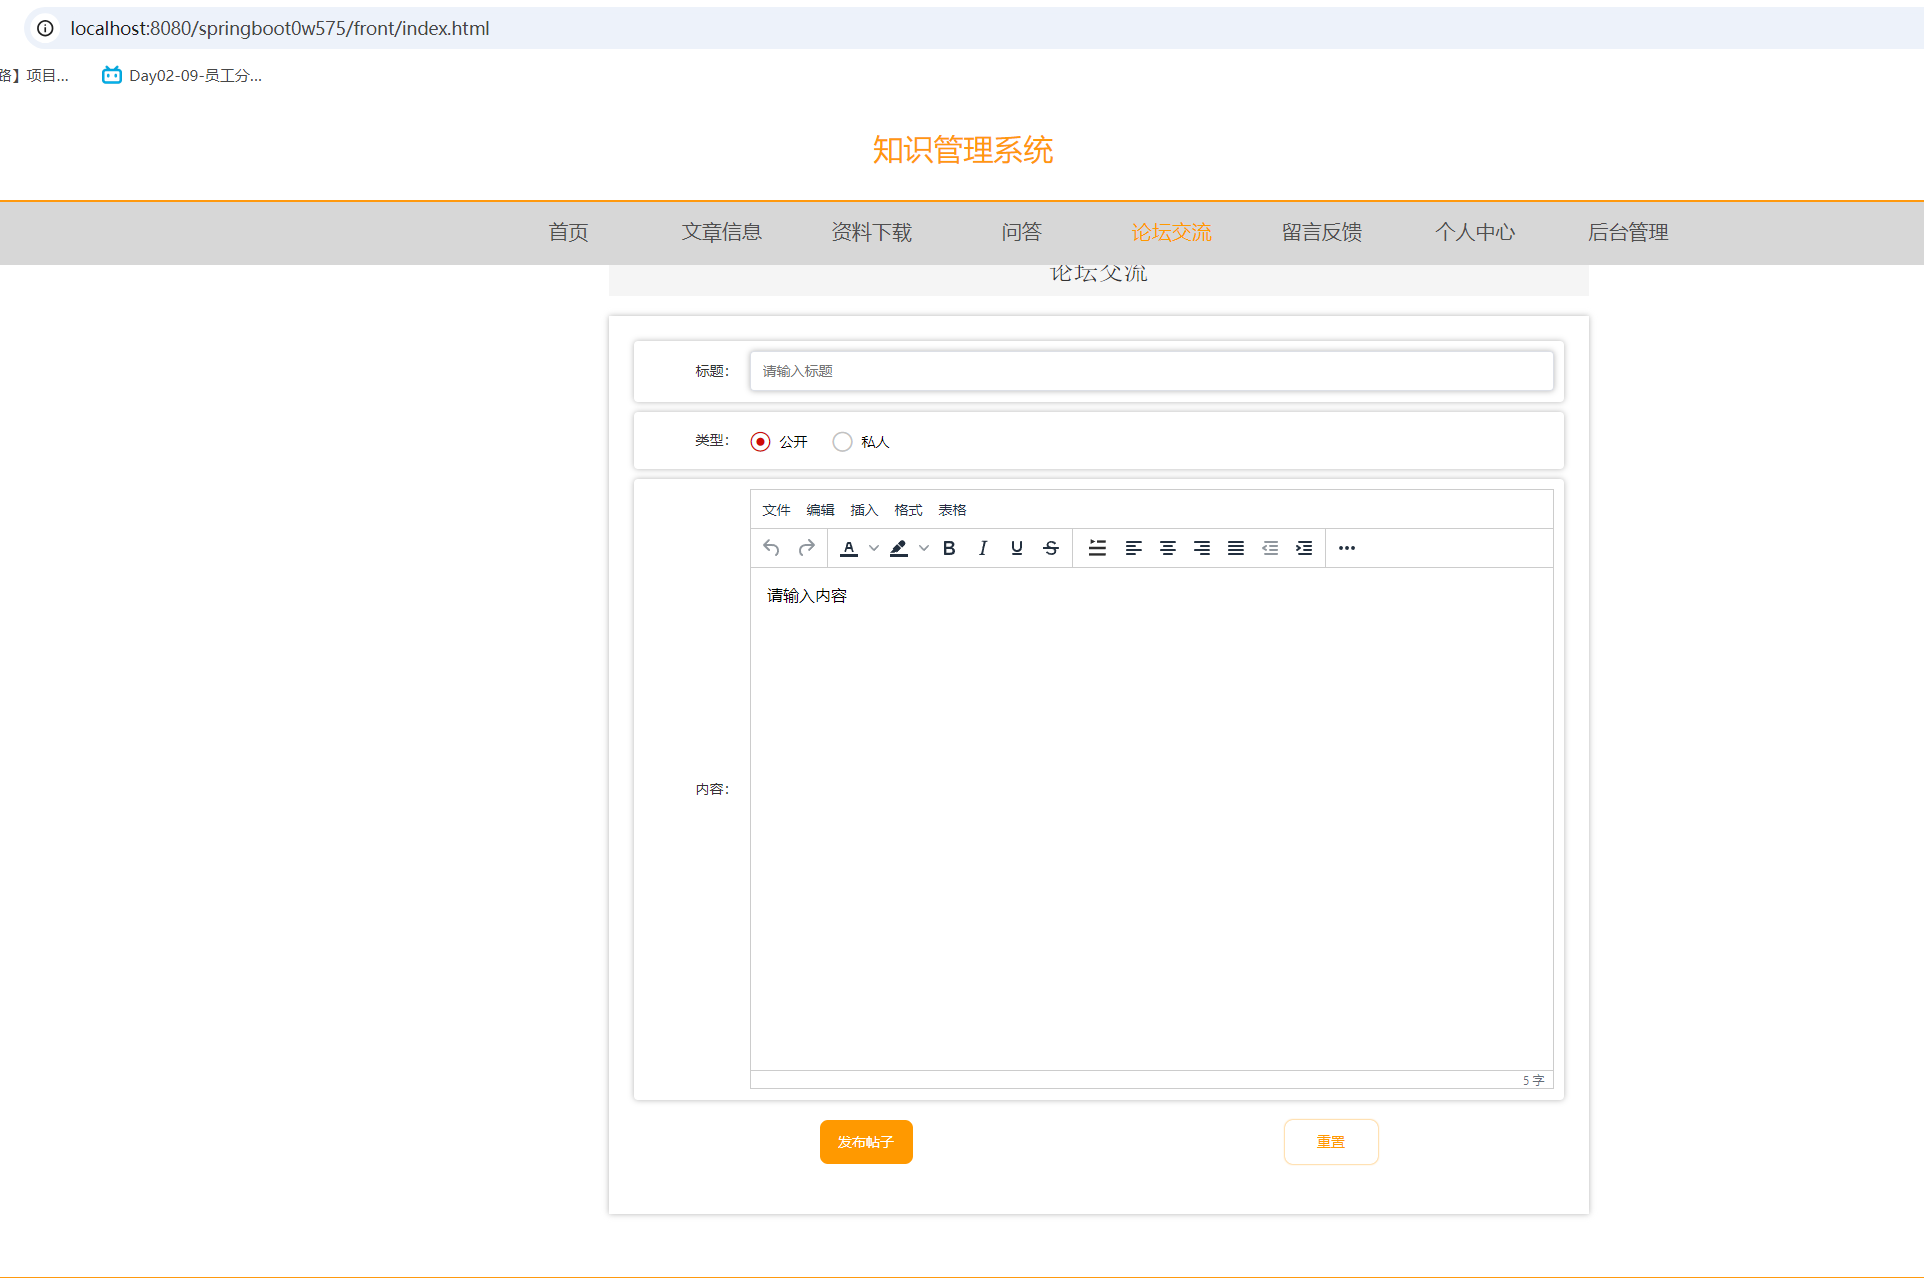The image size is (1924, 1278).
Task: Align text right
Action: pos(1202,548)
